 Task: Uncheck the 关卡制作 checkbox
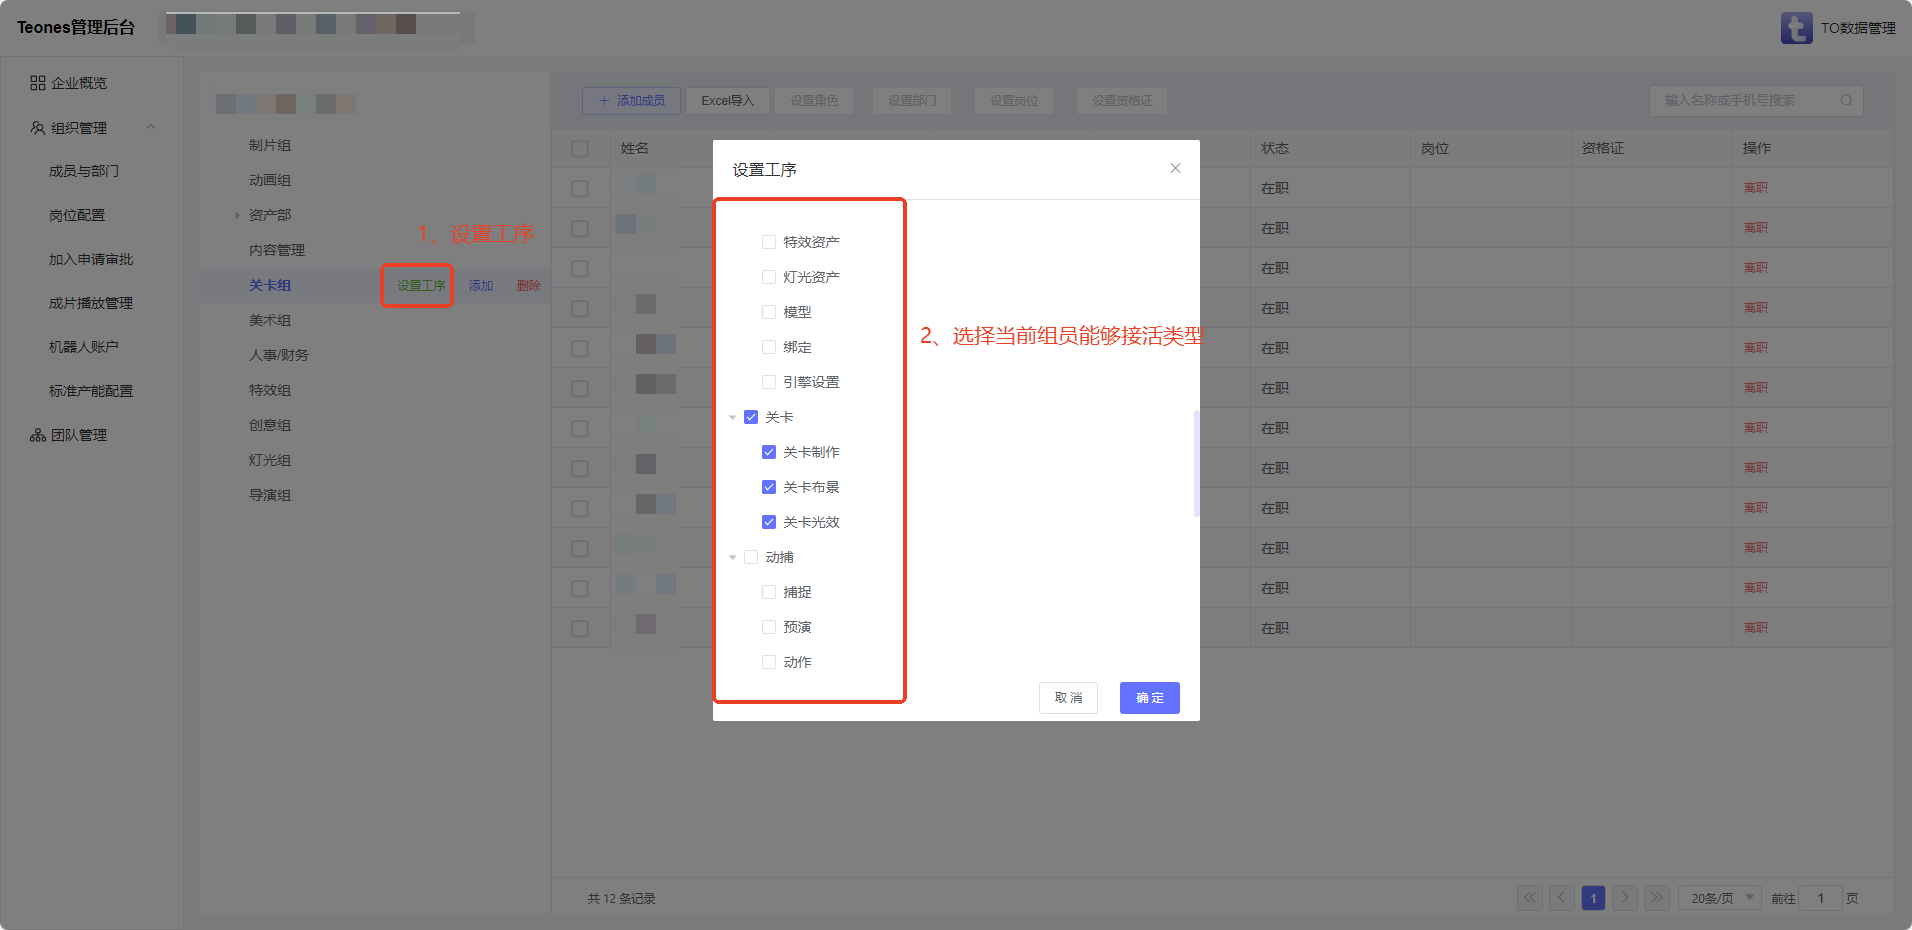tap(769, 452)
